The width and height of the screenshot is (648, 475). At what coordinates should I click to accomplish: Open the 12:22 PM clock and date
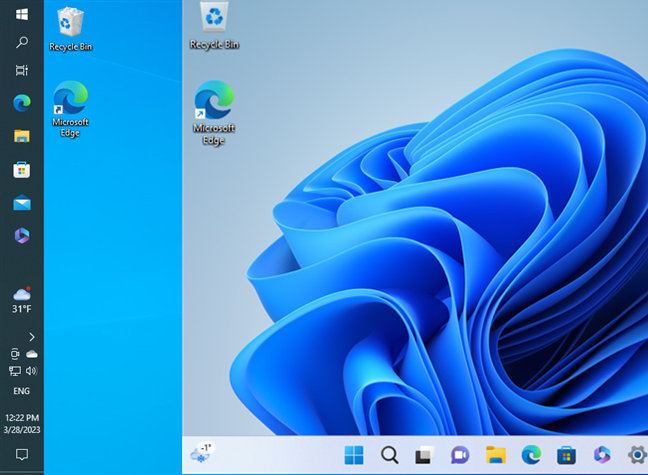pos(22,424)
